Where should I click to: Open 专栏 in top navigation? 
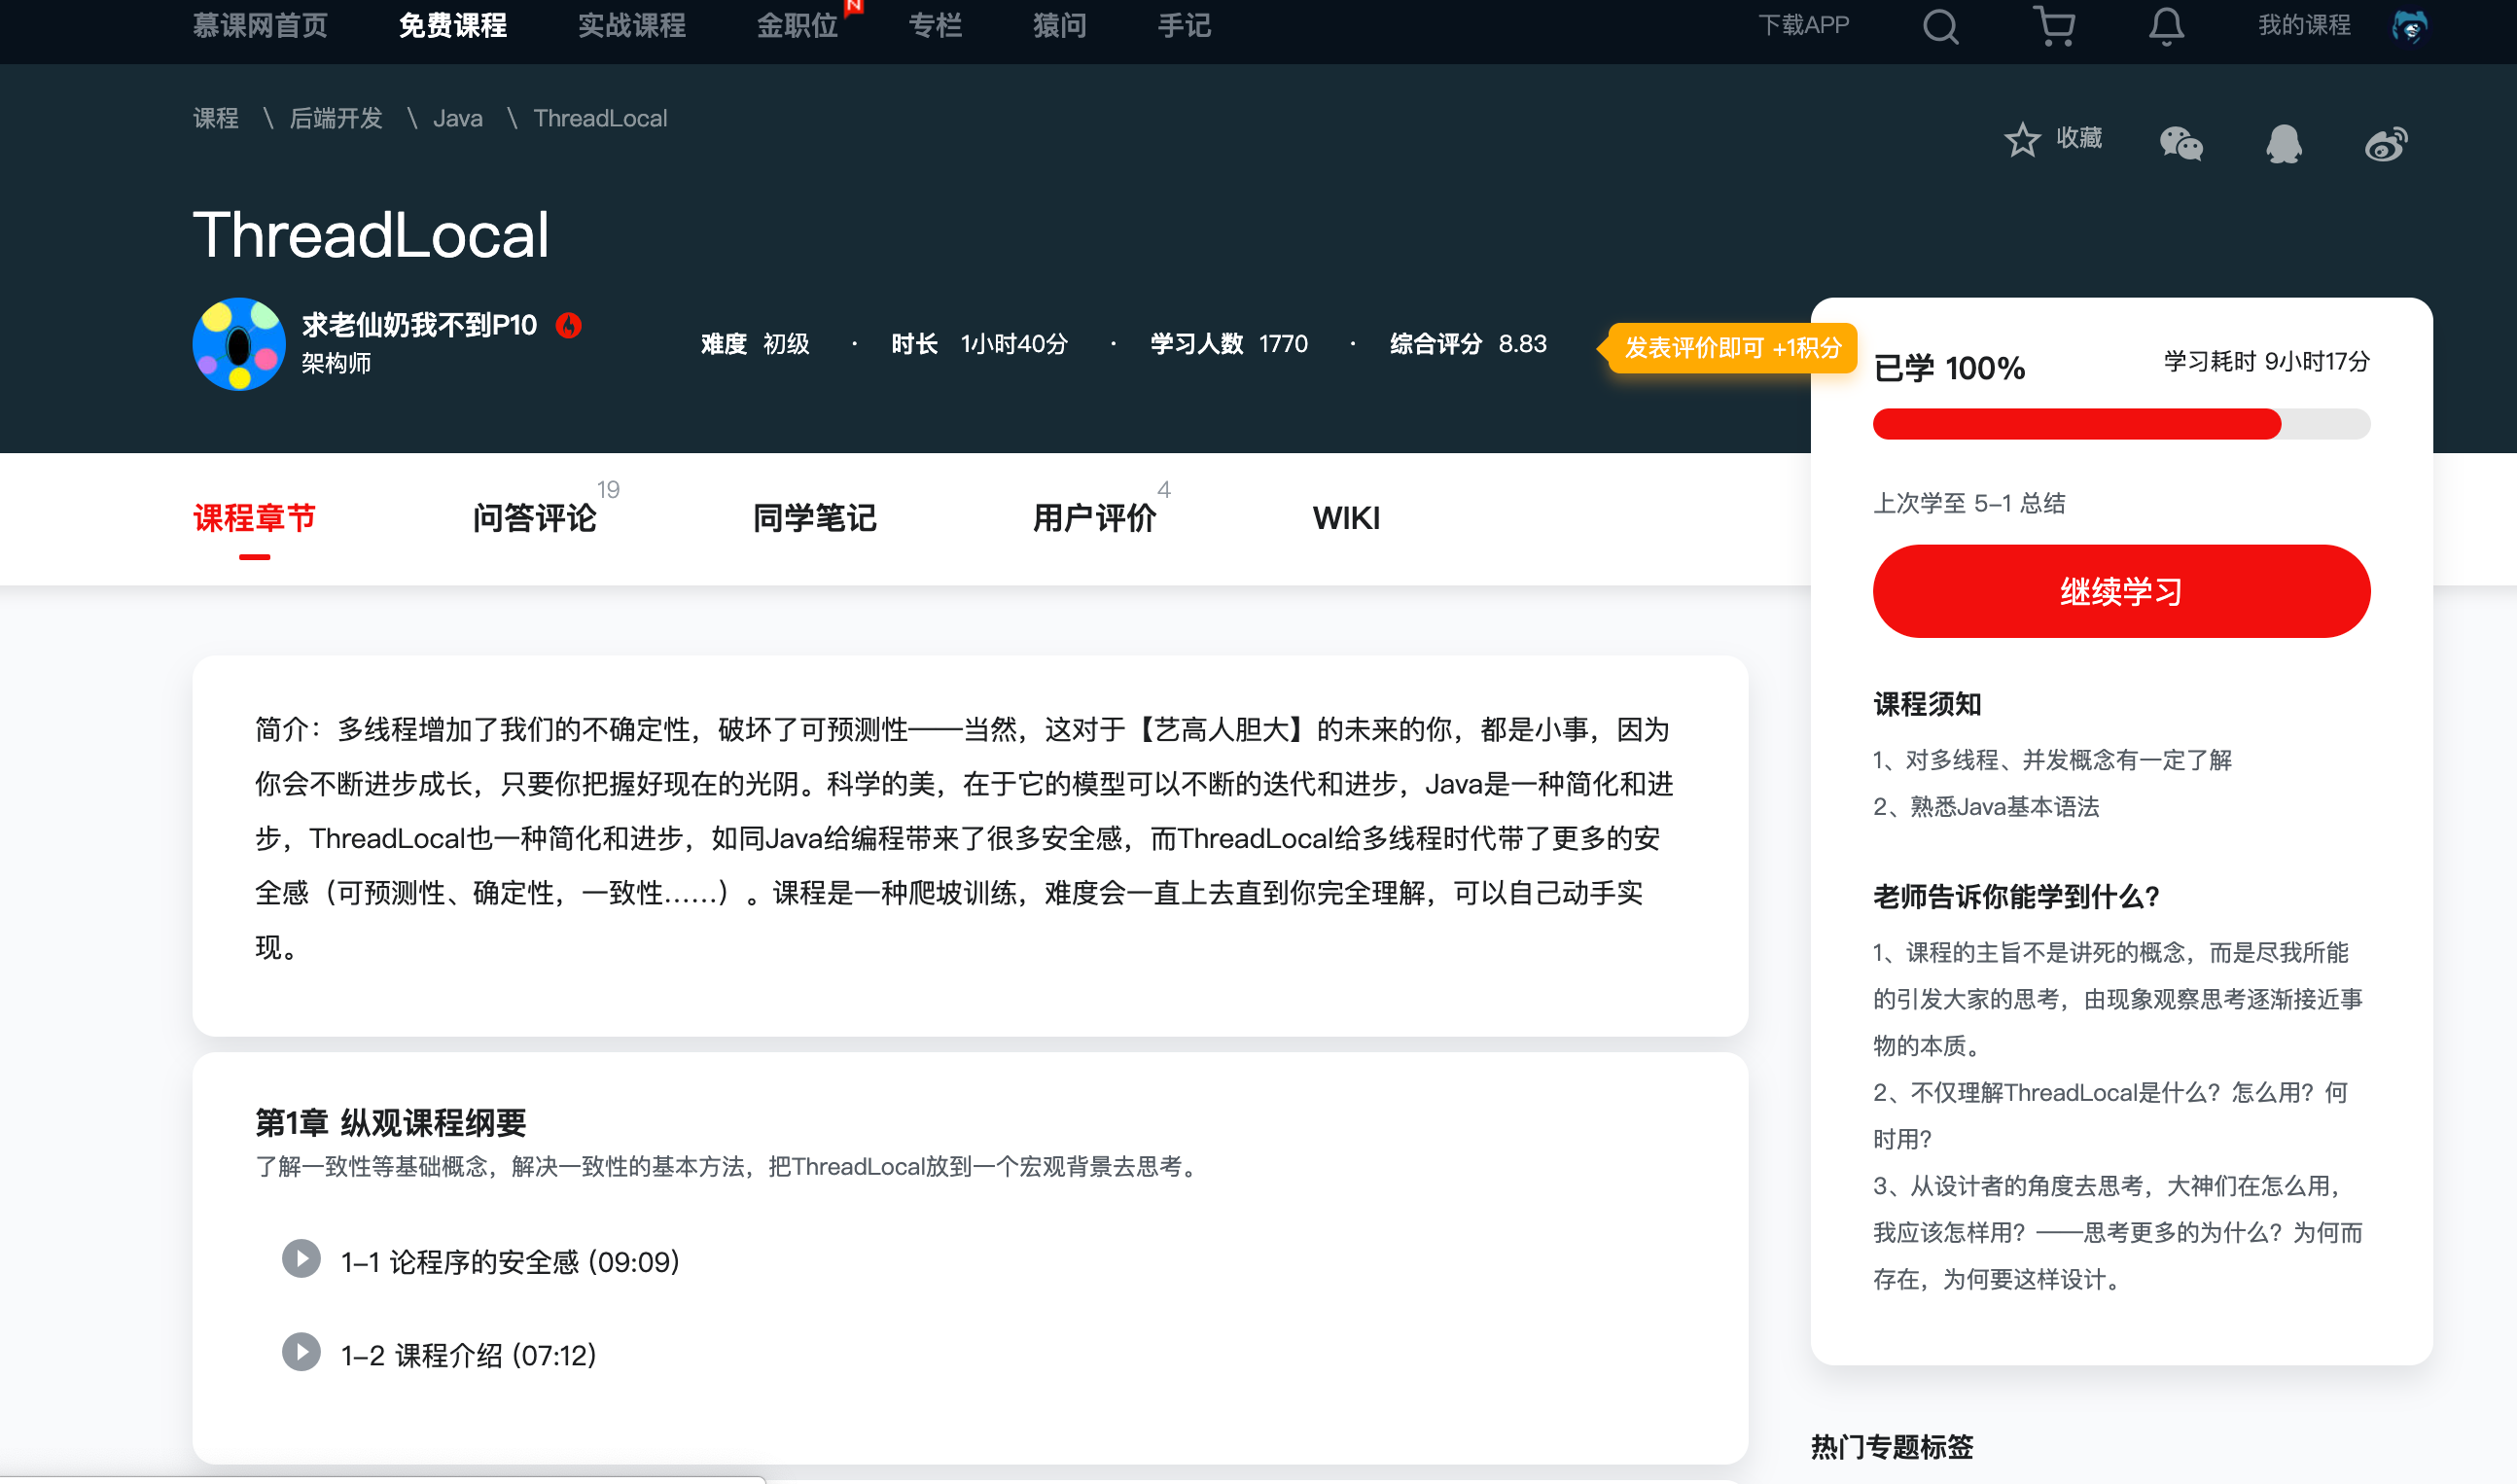click(x=935, y=25)
